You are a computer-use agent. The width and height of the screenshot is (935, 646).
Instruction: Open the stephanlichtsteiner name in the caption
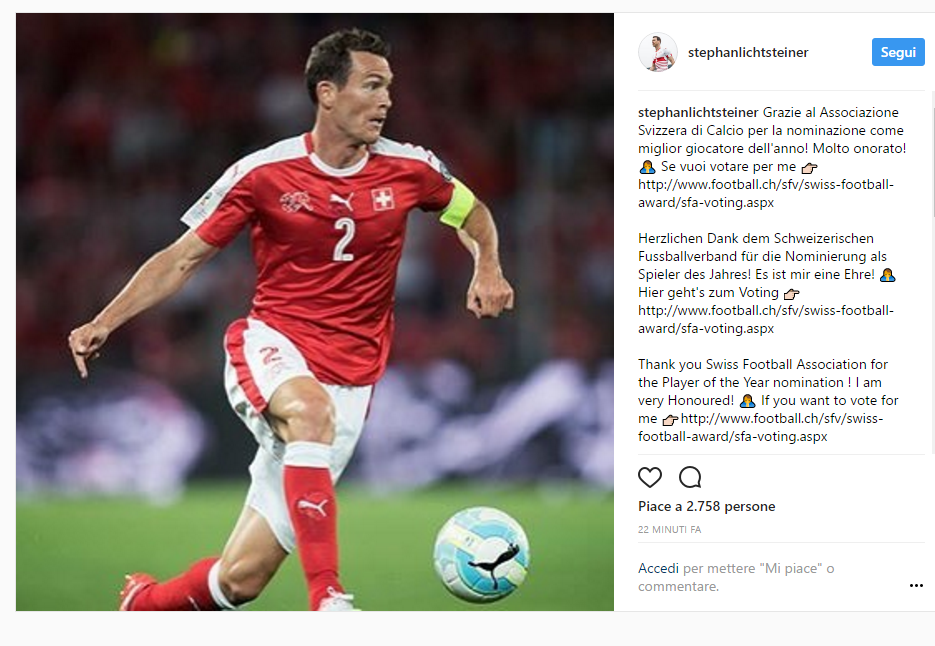click(698, 112)
